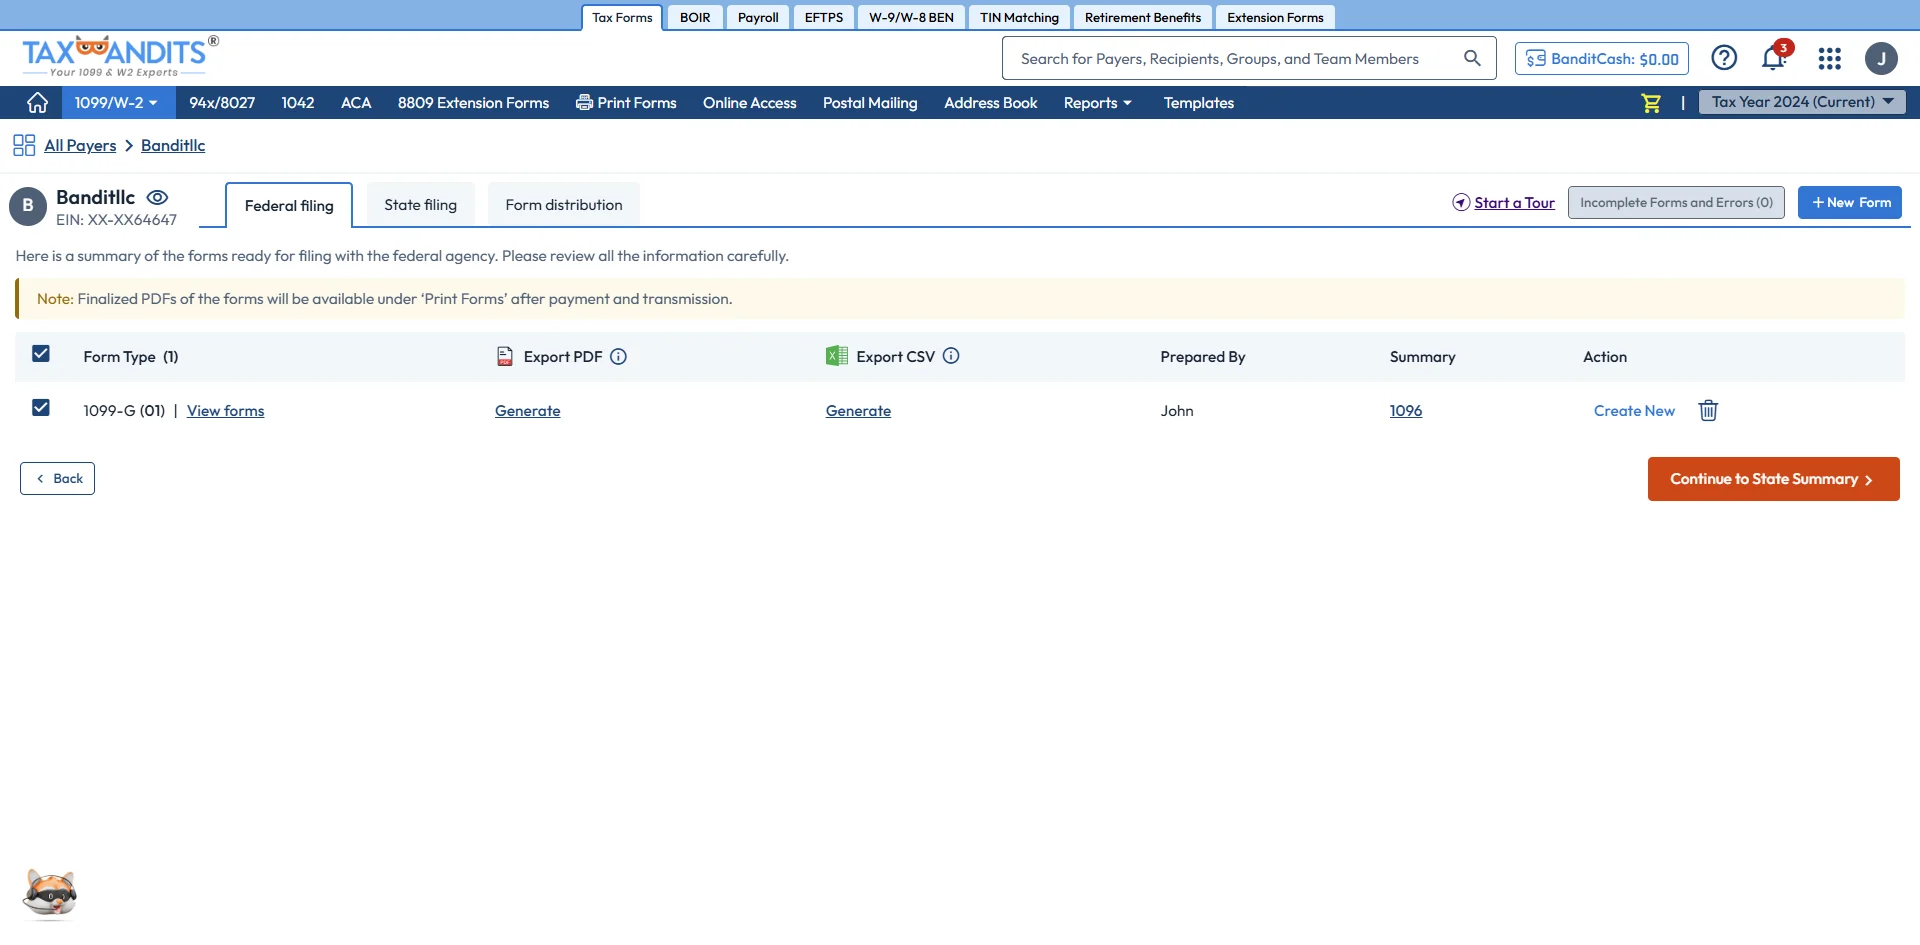Select the Federal filing tab
This screenshot has height=945, width=1920.
pyautogui.click(x=289, y=205)
